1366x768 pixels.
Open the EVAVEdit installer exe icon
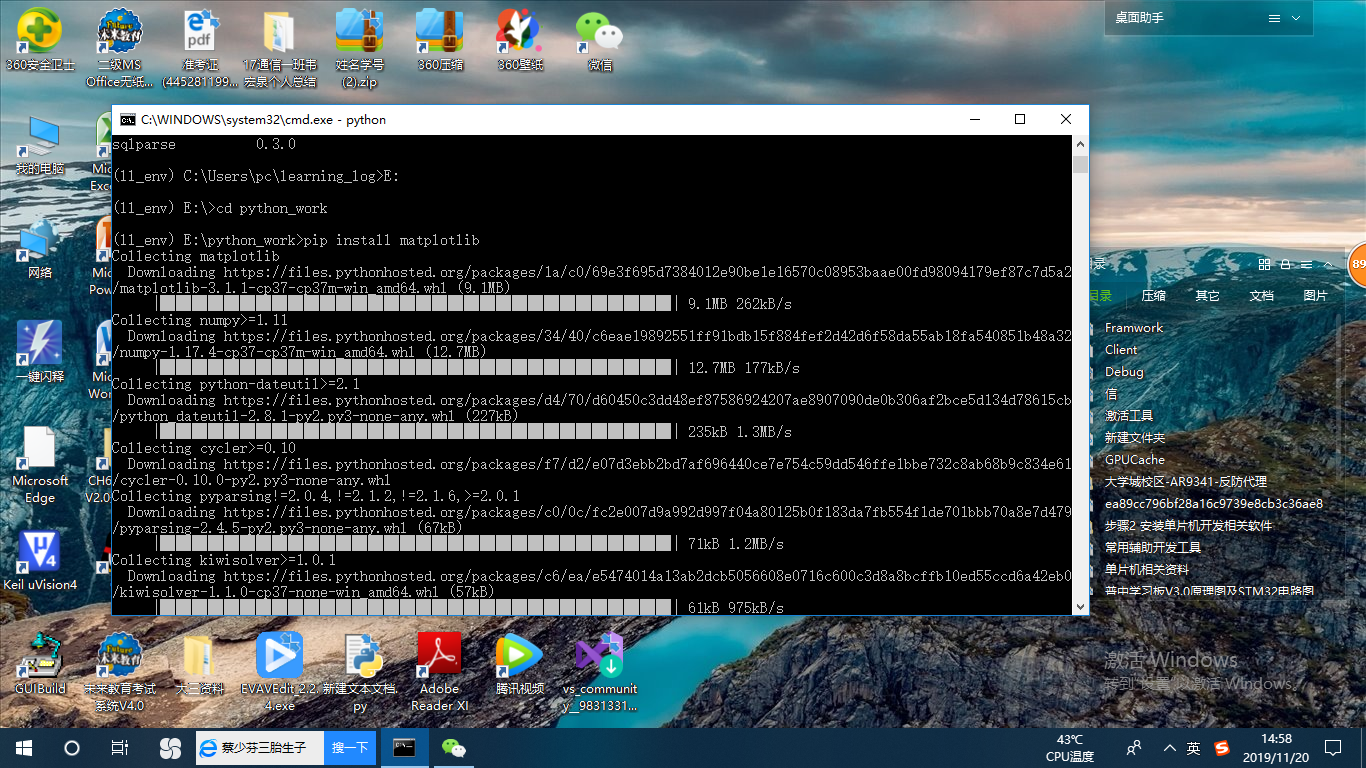click(x=280, y=672)
